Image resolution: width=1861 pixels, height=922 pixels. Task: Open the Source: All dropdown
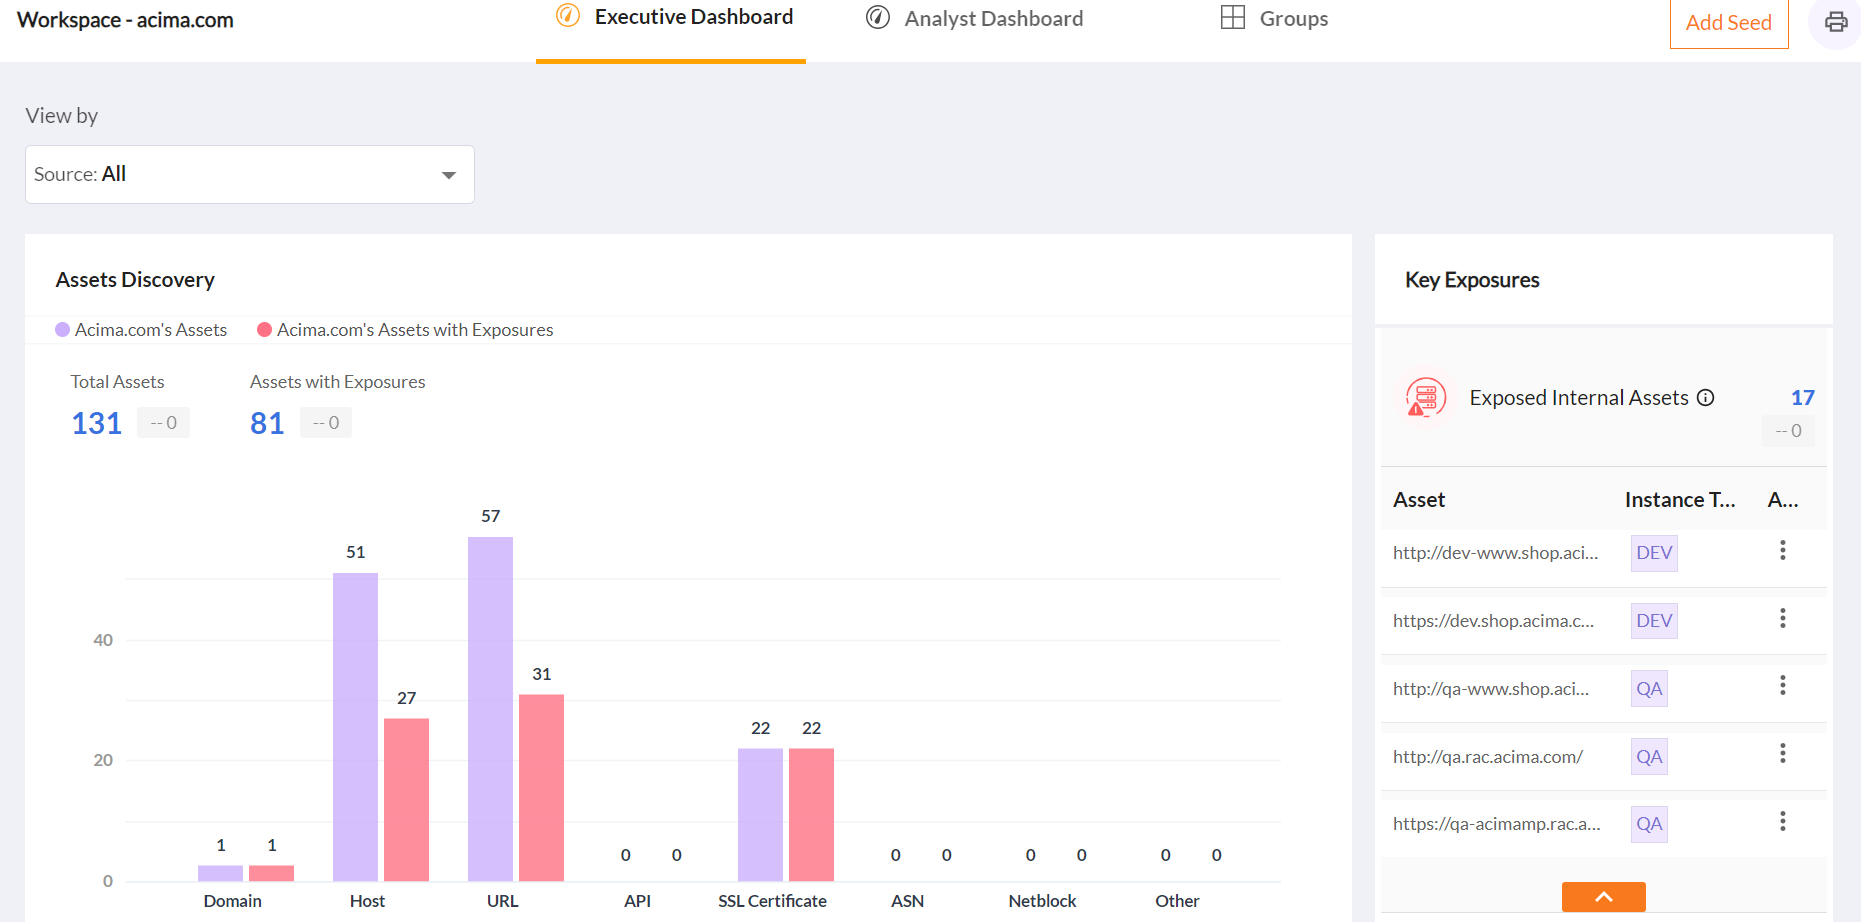(x=250, y=175)
